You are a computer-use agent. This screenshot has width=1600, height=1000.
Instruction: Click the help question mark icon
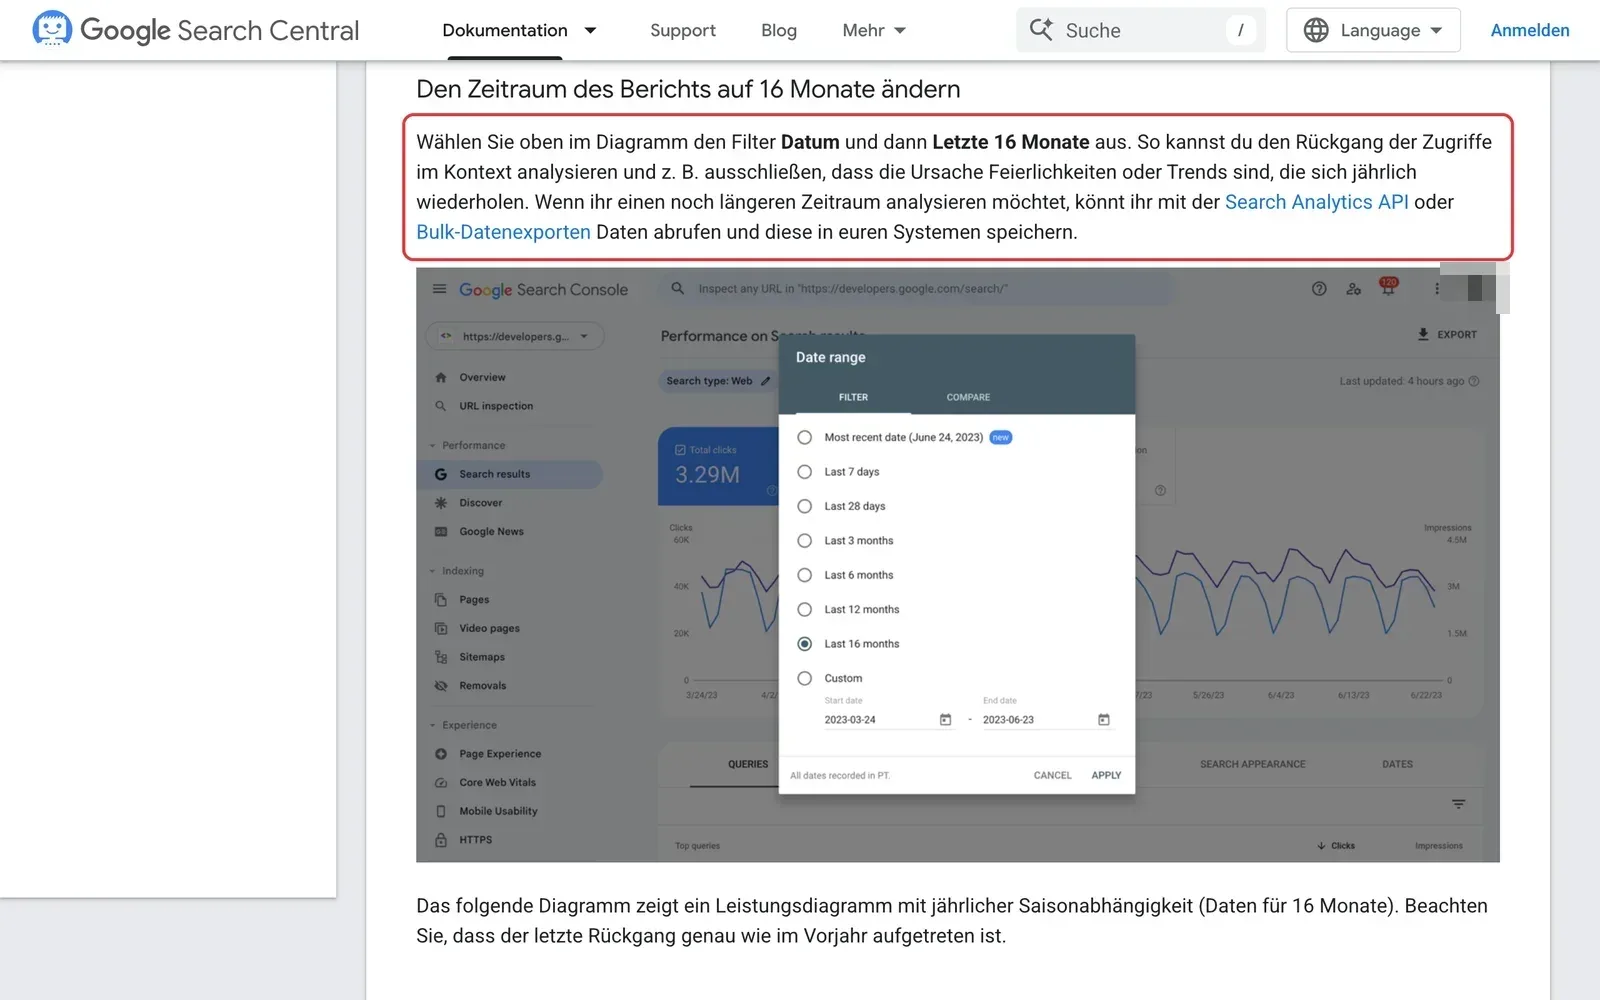(1319, 289)
